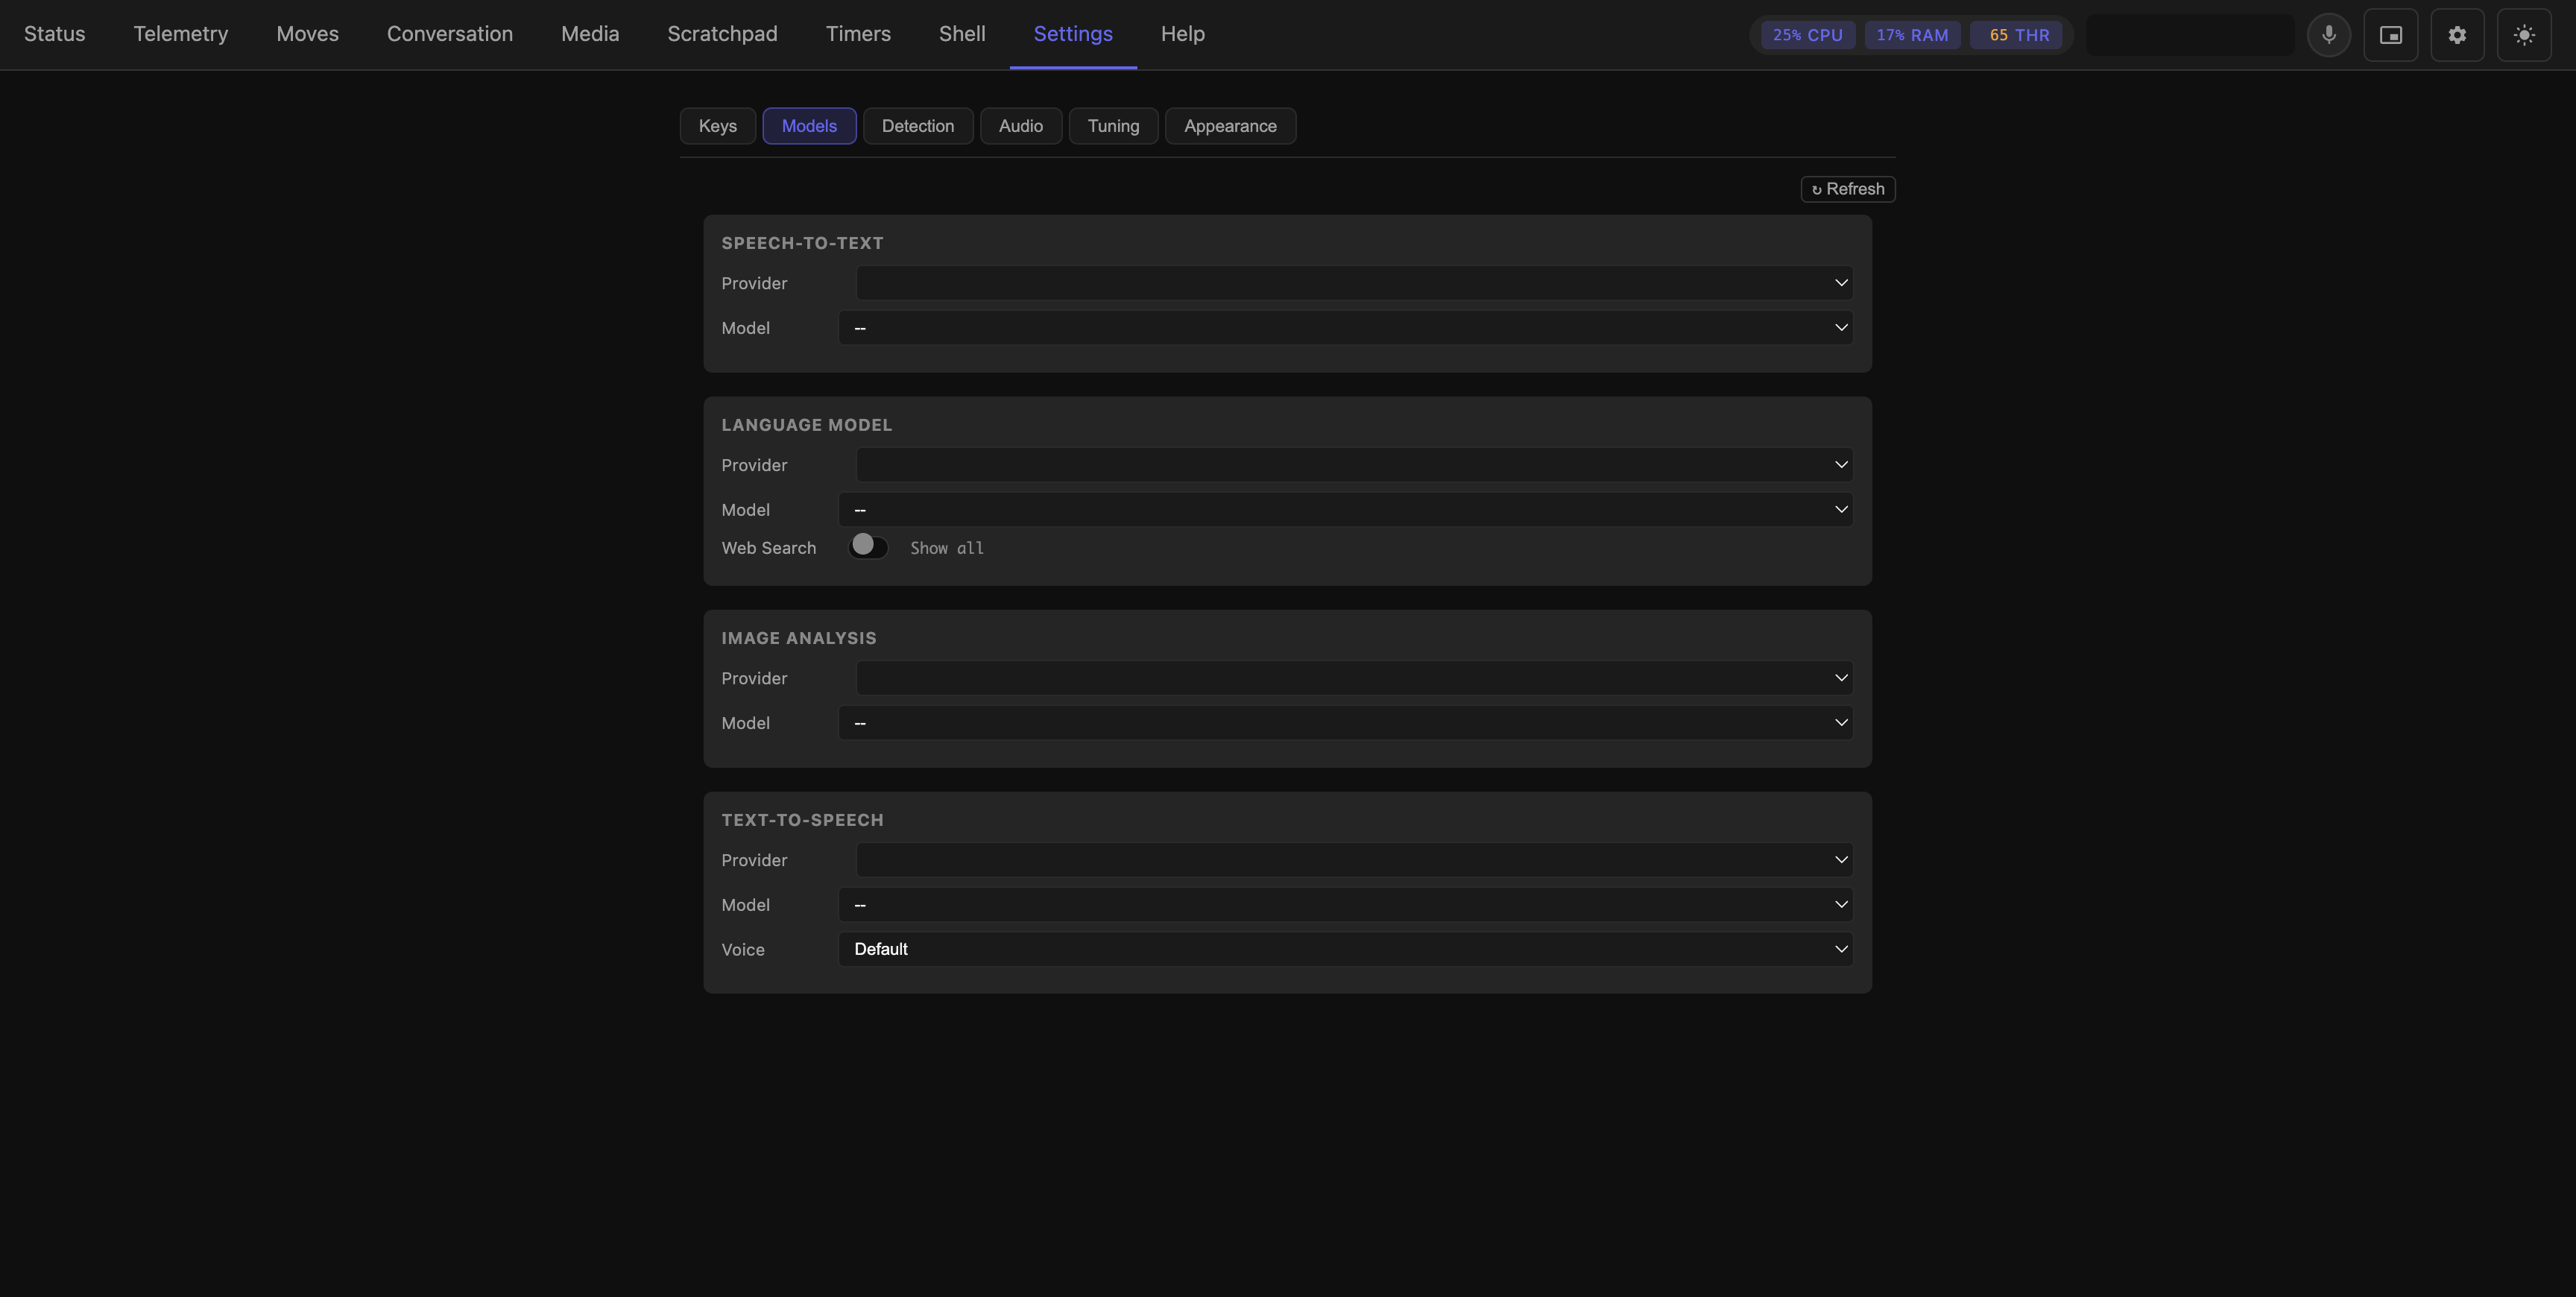Open Image Analysis Provider dropdown
This screenshot has width=2576, height=1297.
(1354, 678)
